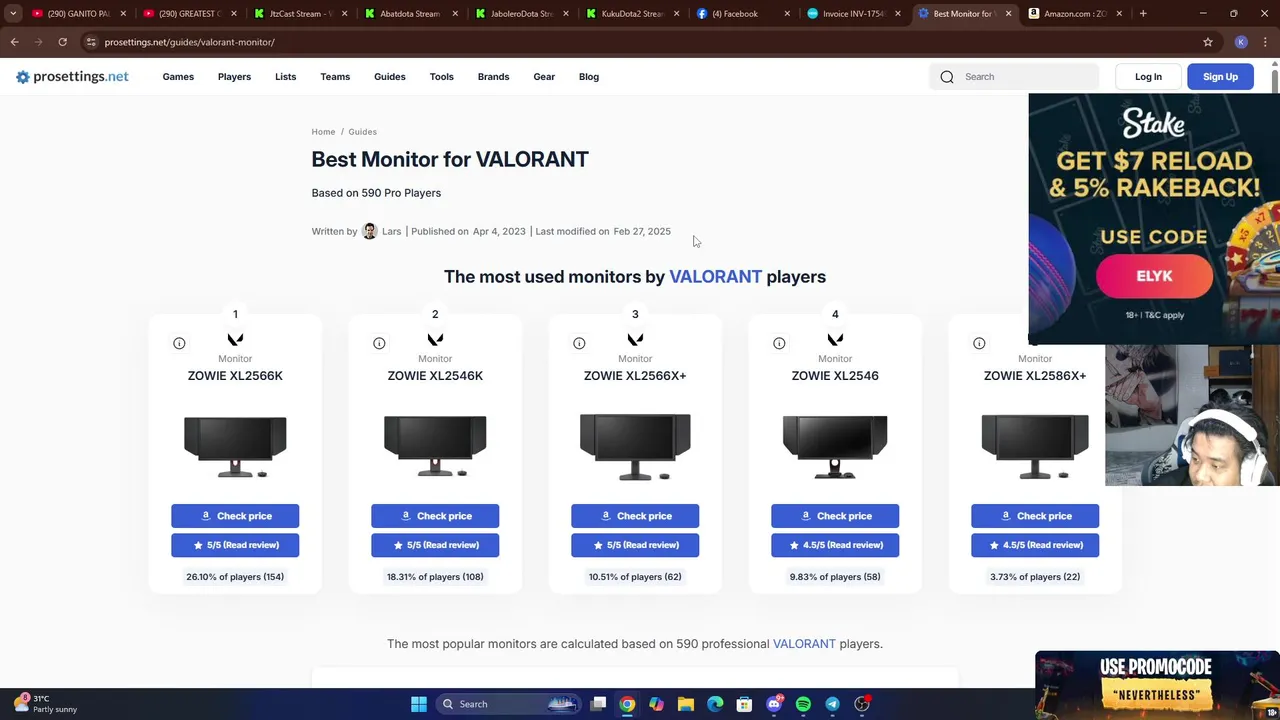The width and height of the screenshot is (1280, 720).
Task: Click the Home breadcrumb link
Action: (323, 132)
